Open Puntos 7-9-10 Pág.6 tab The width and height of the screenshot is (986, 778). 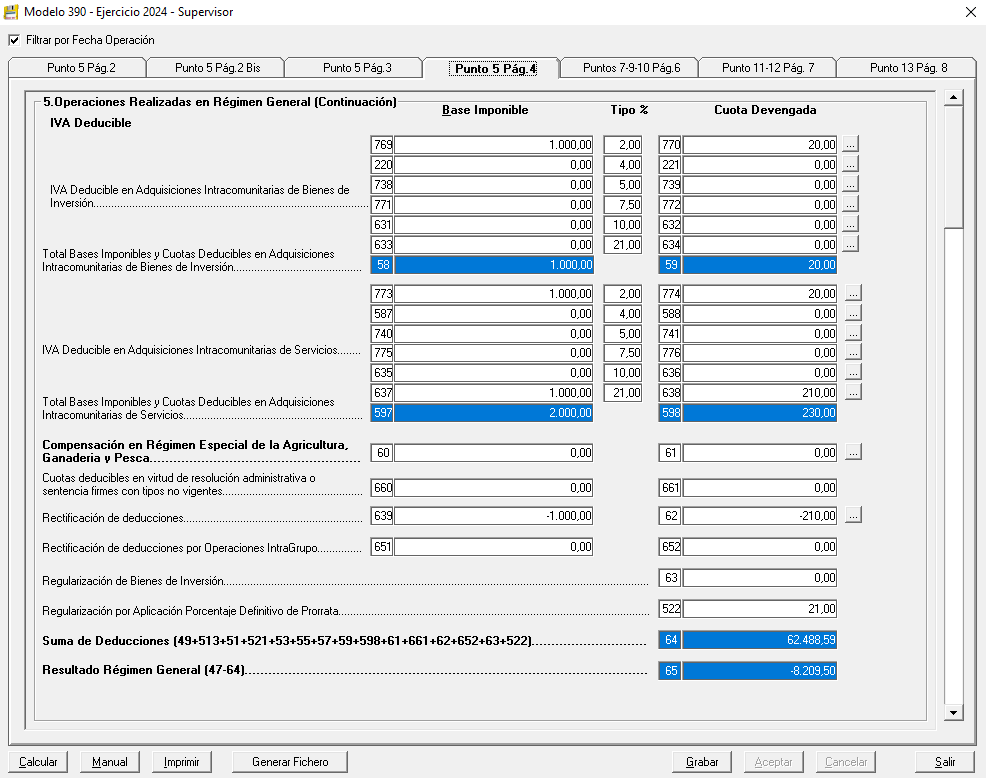pos(631,67)
